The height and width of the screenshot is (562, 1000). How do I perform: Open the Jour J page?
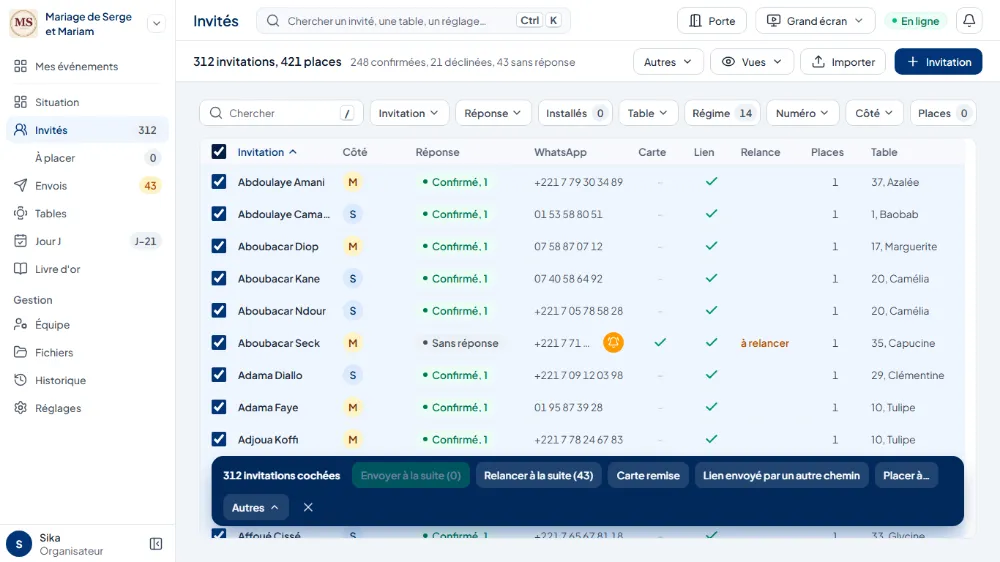[x=87, y=241]
